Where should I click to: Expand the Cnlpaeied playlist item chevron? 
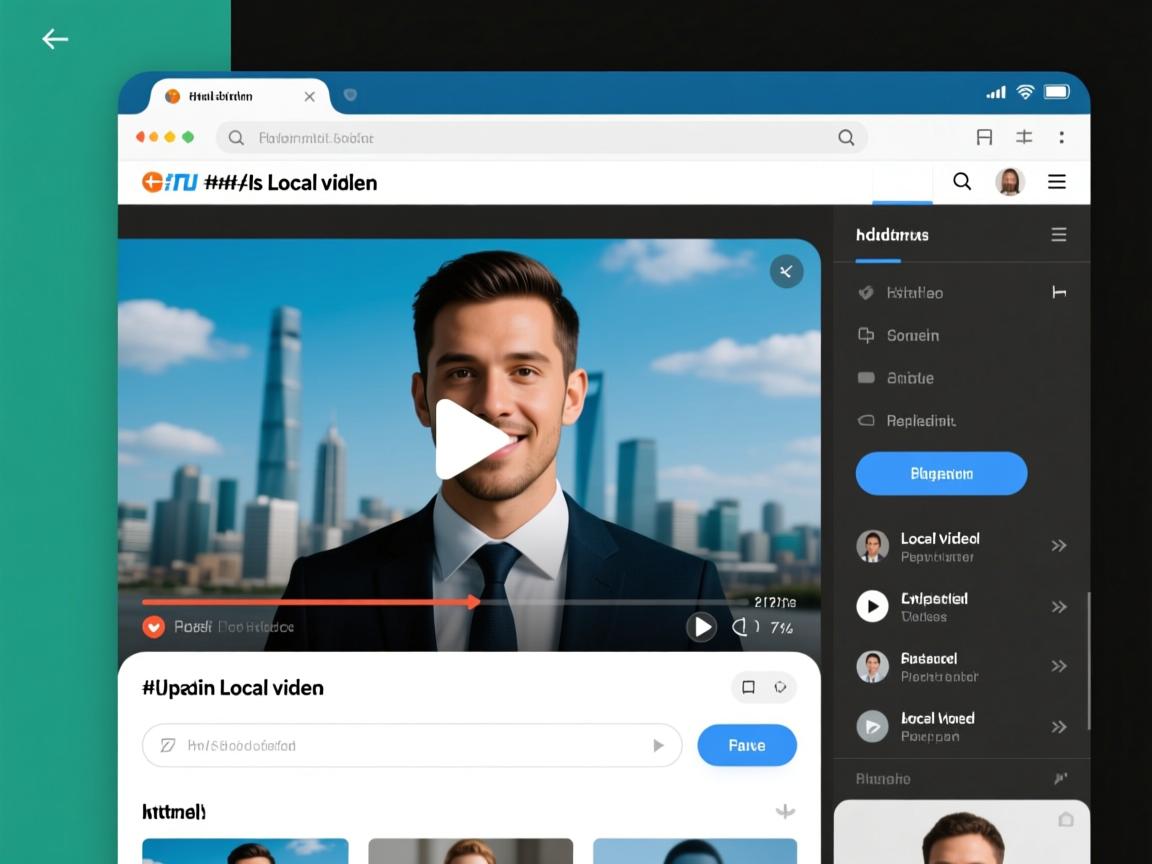[x=1059, y=607]
